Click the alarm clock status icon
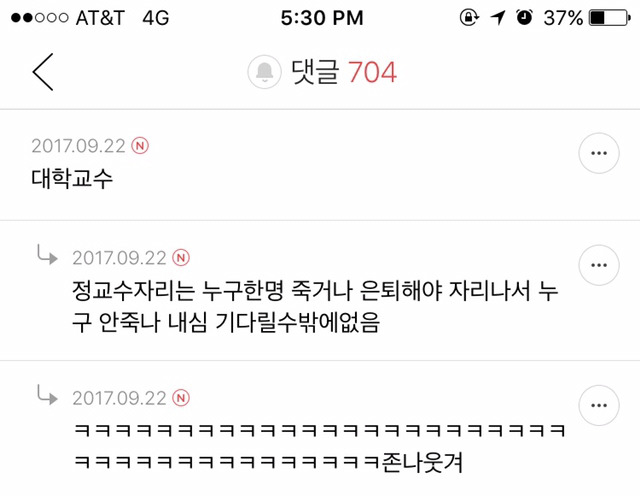The image size is (640, 496). (x=524, y=18)
